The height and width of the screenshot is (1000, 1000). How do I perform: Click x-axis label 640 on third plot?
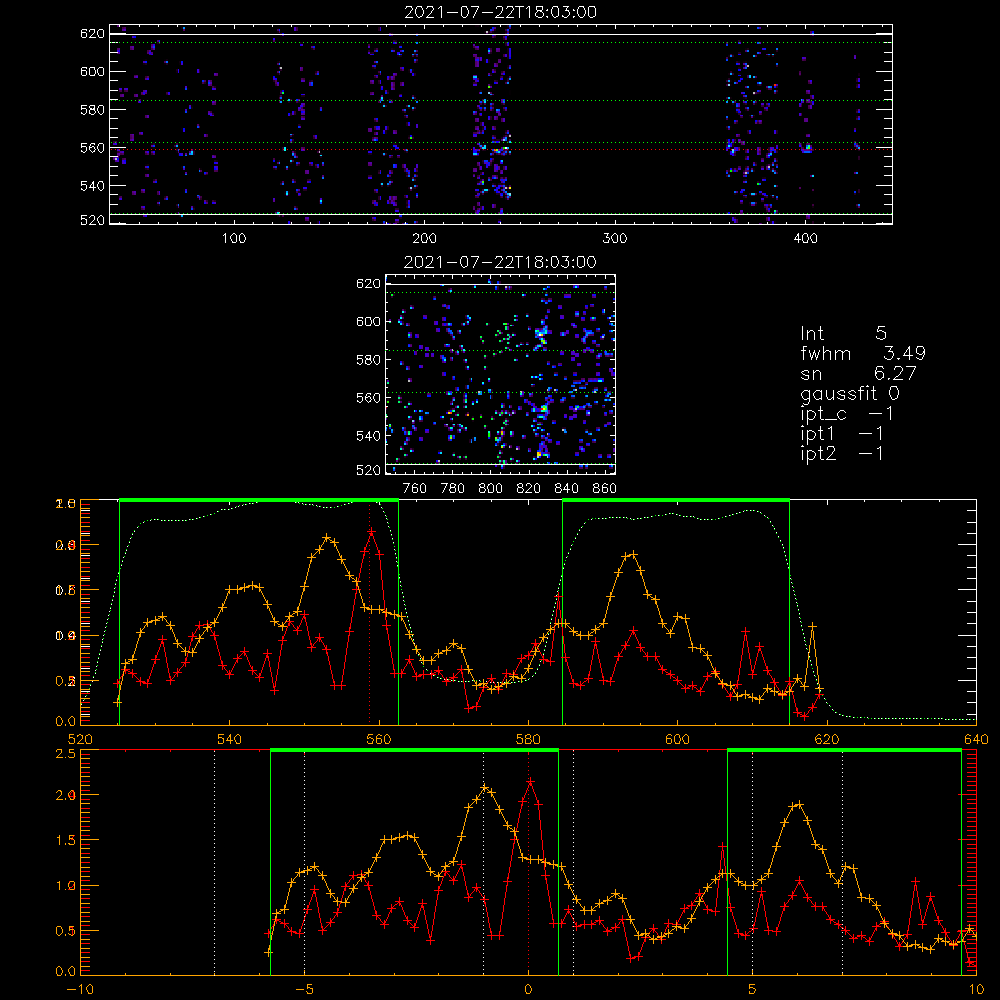[x=976, y=739]
